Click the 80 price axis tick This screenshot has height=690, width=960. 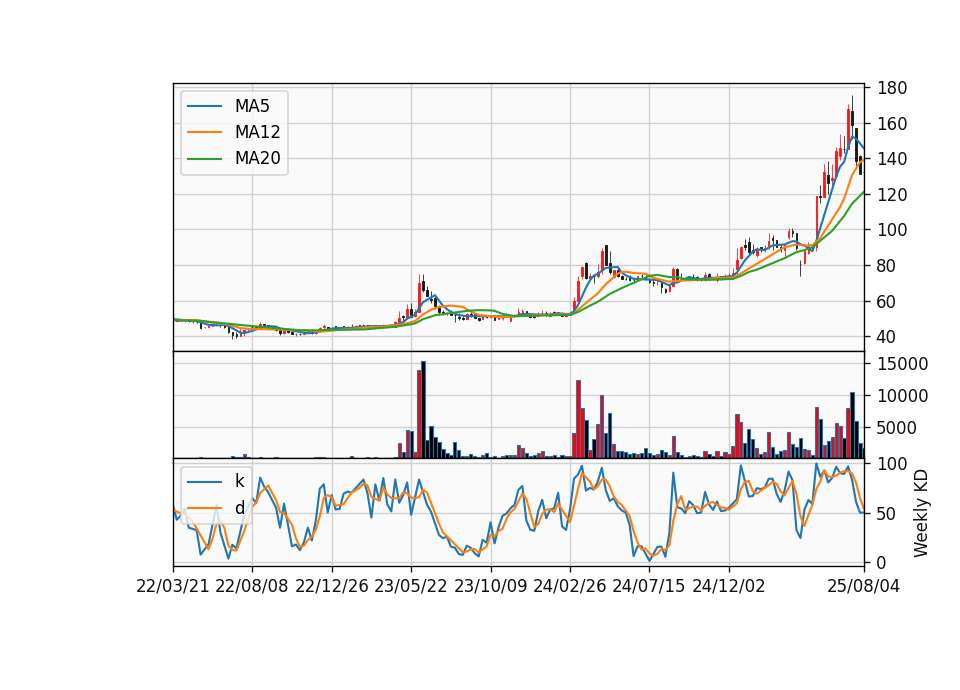(x=887, y=266)
